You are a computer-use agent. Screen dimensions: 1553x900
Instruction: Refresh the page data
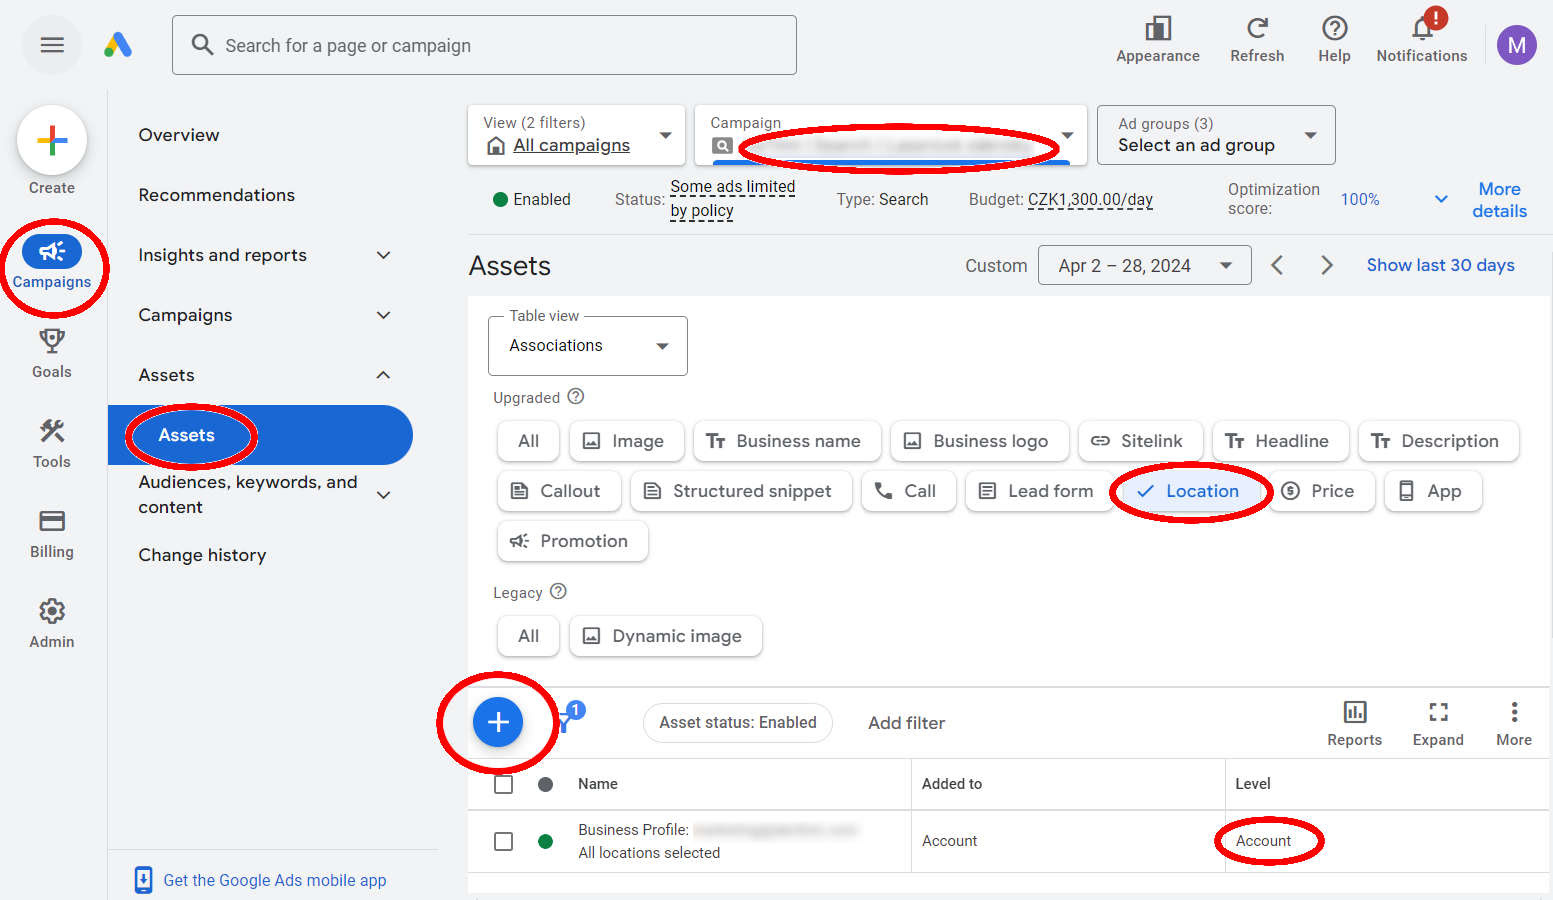[1257, 40]
